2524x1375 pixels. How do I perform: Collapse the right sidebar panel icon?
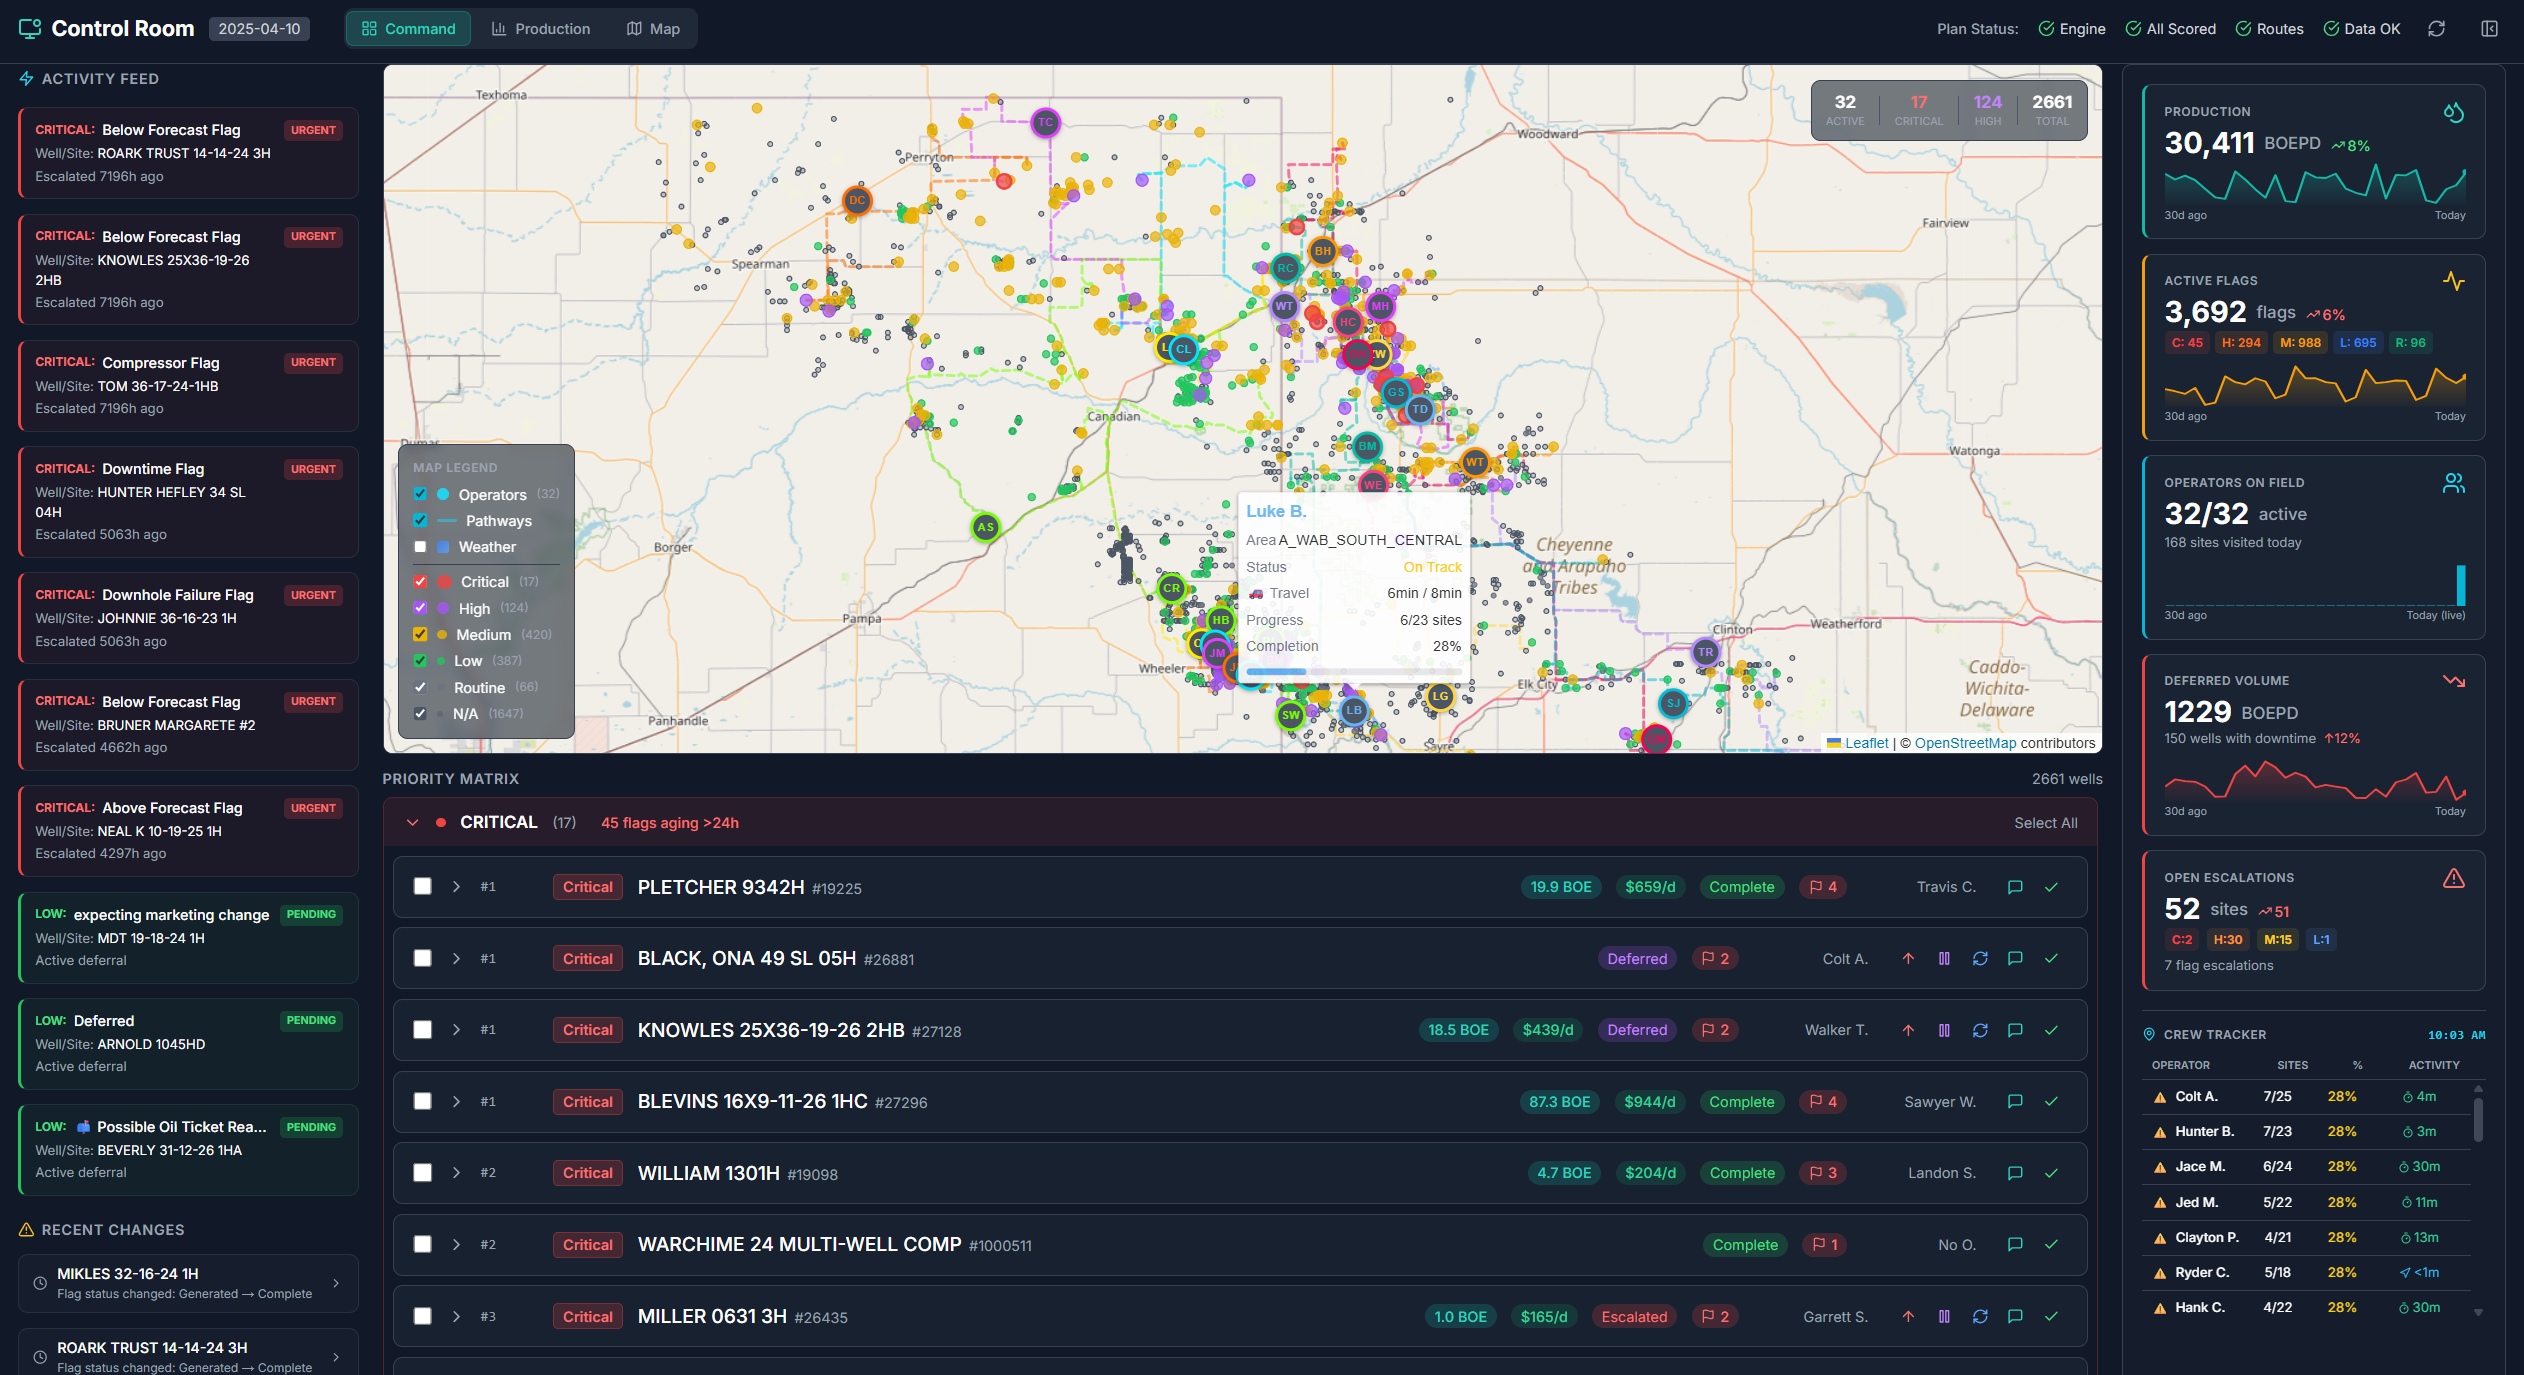2489,28
